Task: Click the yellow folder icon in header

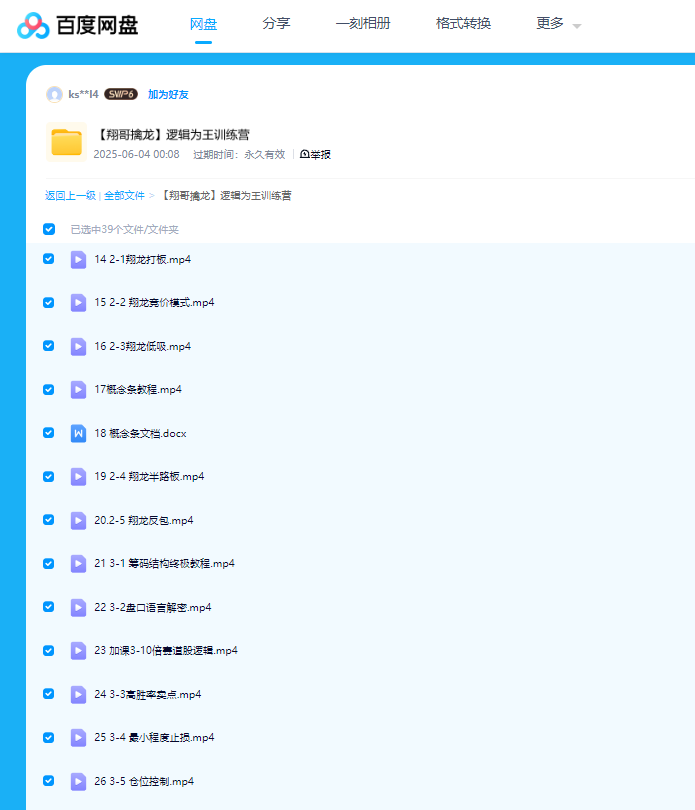Action: [66, 143]
